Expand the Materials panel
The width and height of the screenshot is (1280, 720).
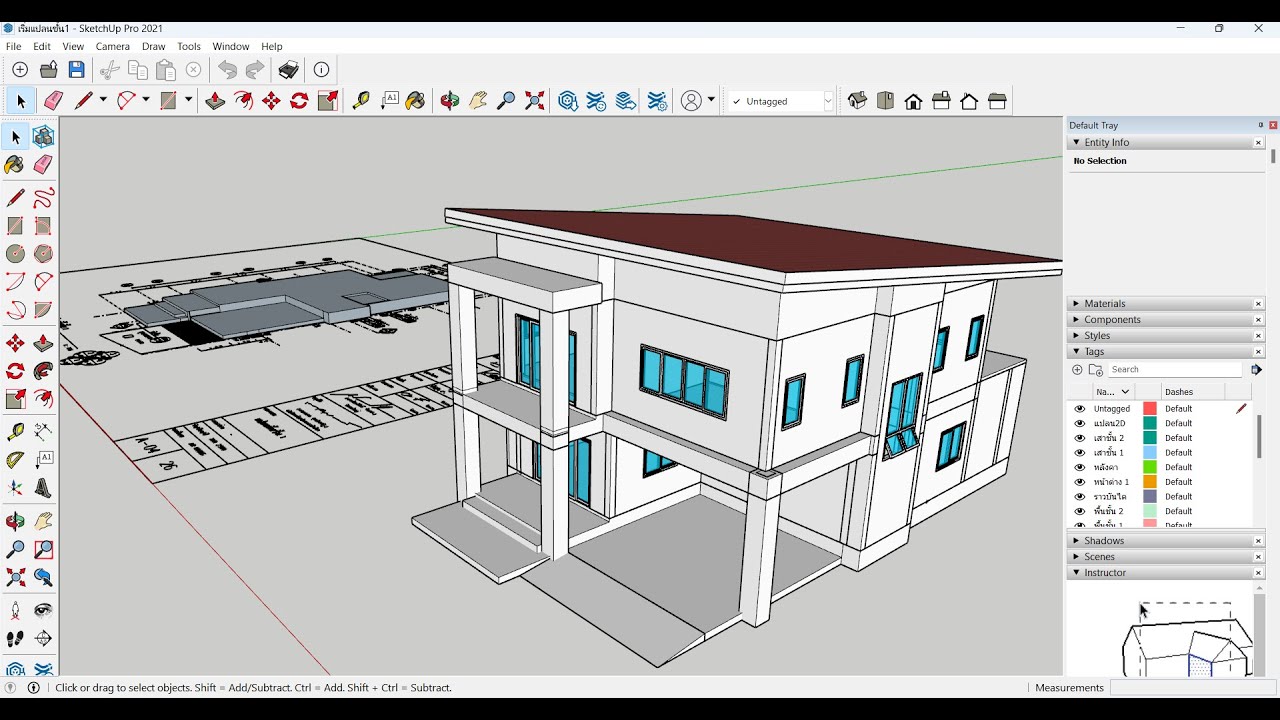[x=1076, y=304]
